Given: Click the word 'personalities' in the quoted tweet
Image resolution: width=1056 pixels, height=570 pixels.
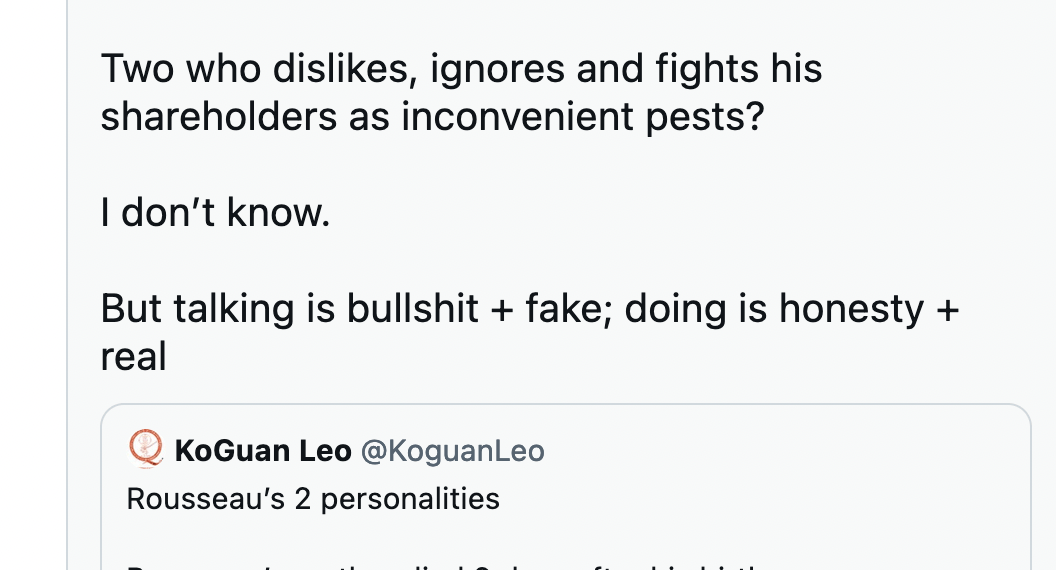Looking at the screenshot, I should (x=410, y=500).
